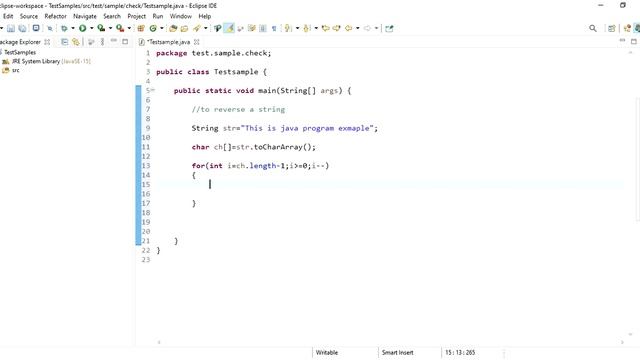
Task: Open the Project menu
Action: (x=136, y=16)
